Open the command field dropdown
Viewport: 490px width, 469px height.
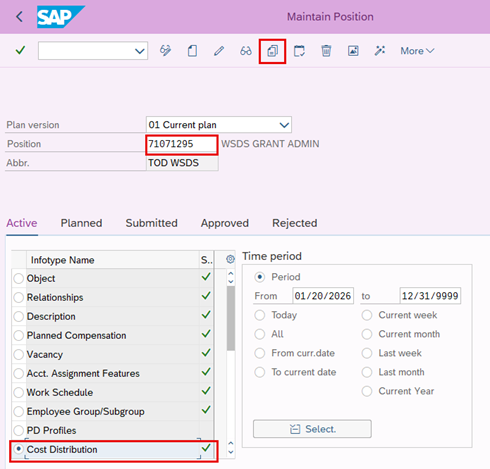point(140,51)
